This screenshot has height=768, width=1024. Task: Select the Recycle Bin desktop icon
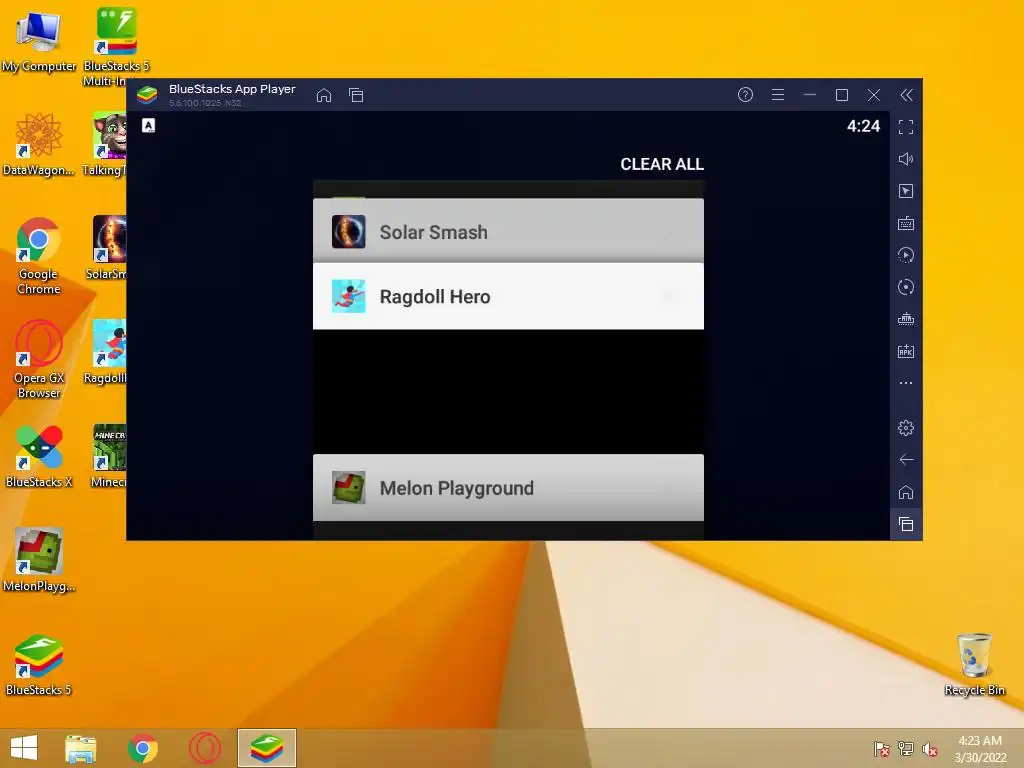coord(974,664)
